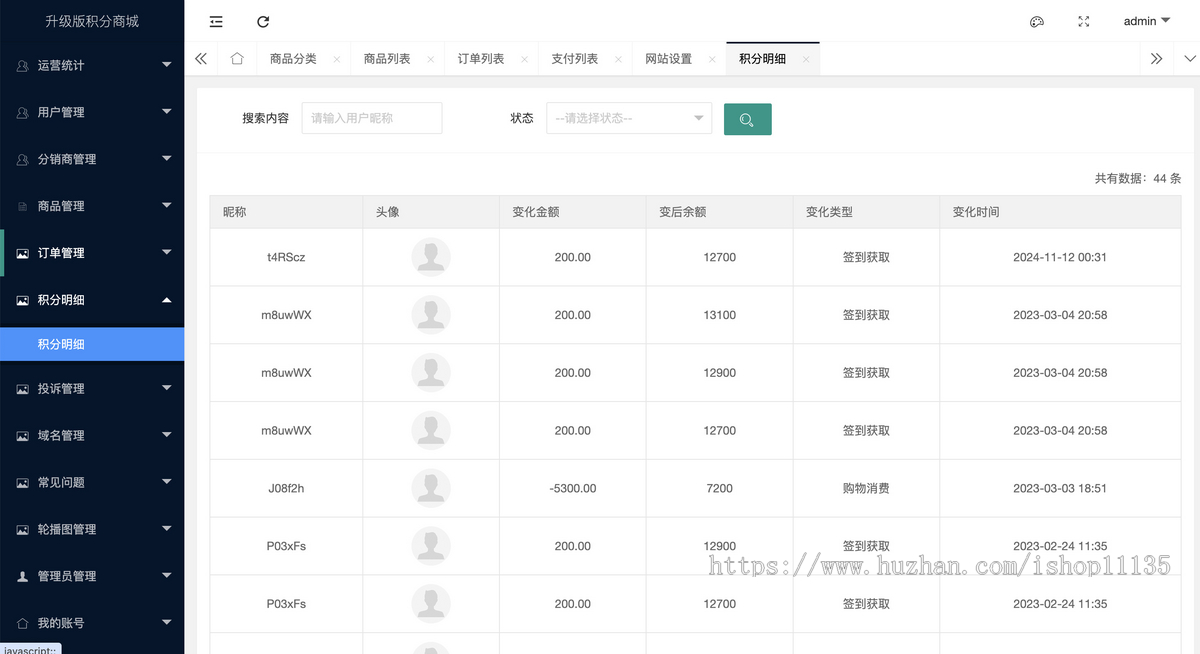The height and width of the screenshot is (654, 1200).
Task: Click the icon beside 轮播图管理
Action: [x=23, y=530]
